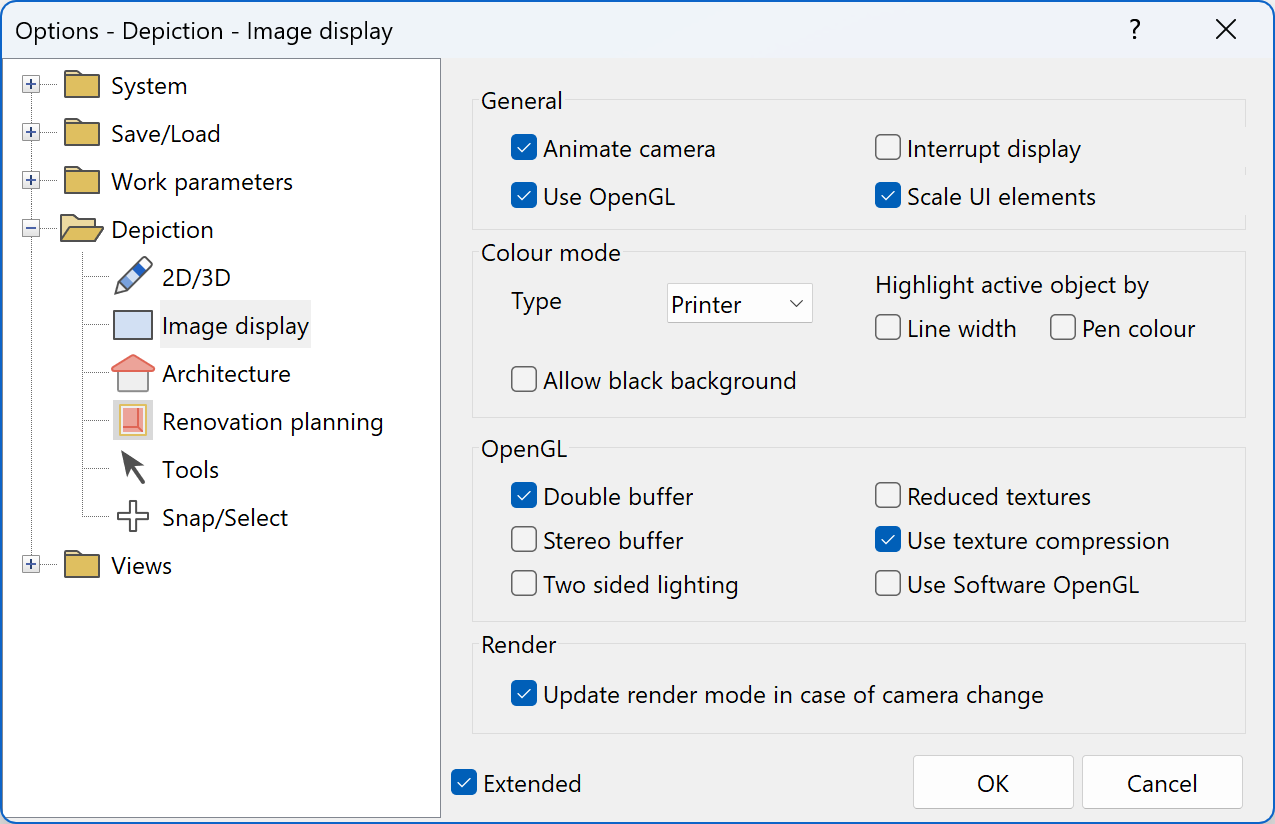The width and height of the screenshot is (1275, 824).
Task: Open Architecture settings via house icon
Action: (132, 372)
